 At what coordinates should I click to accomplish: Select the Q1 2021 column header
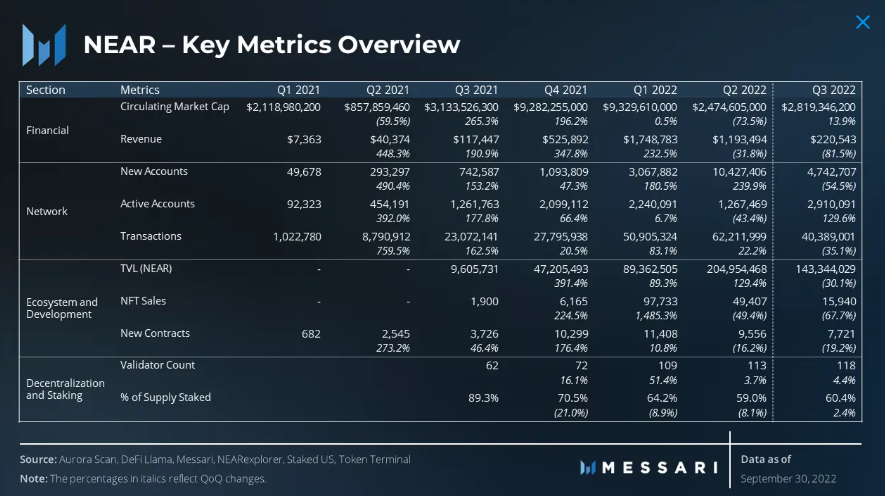[x=298, y=90]
